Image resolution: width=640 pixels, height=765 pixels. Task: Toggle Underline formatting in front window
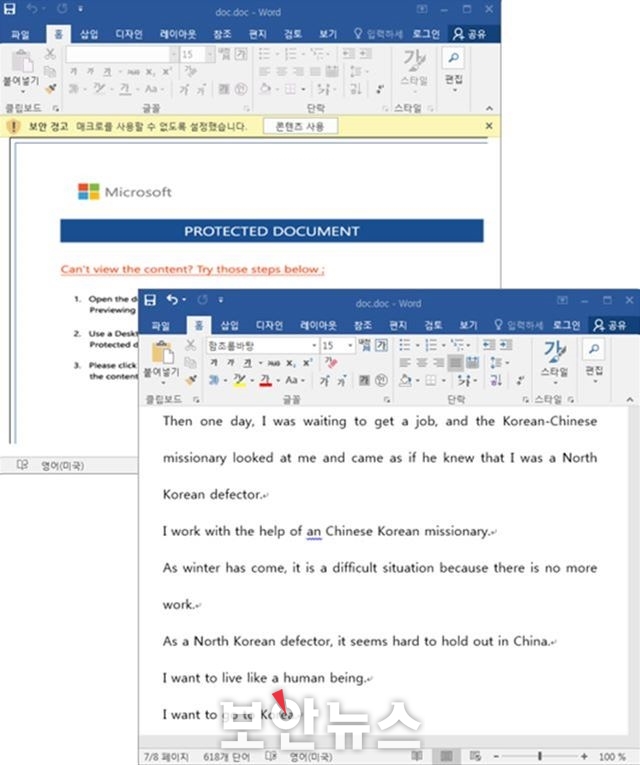click(247, 362)
